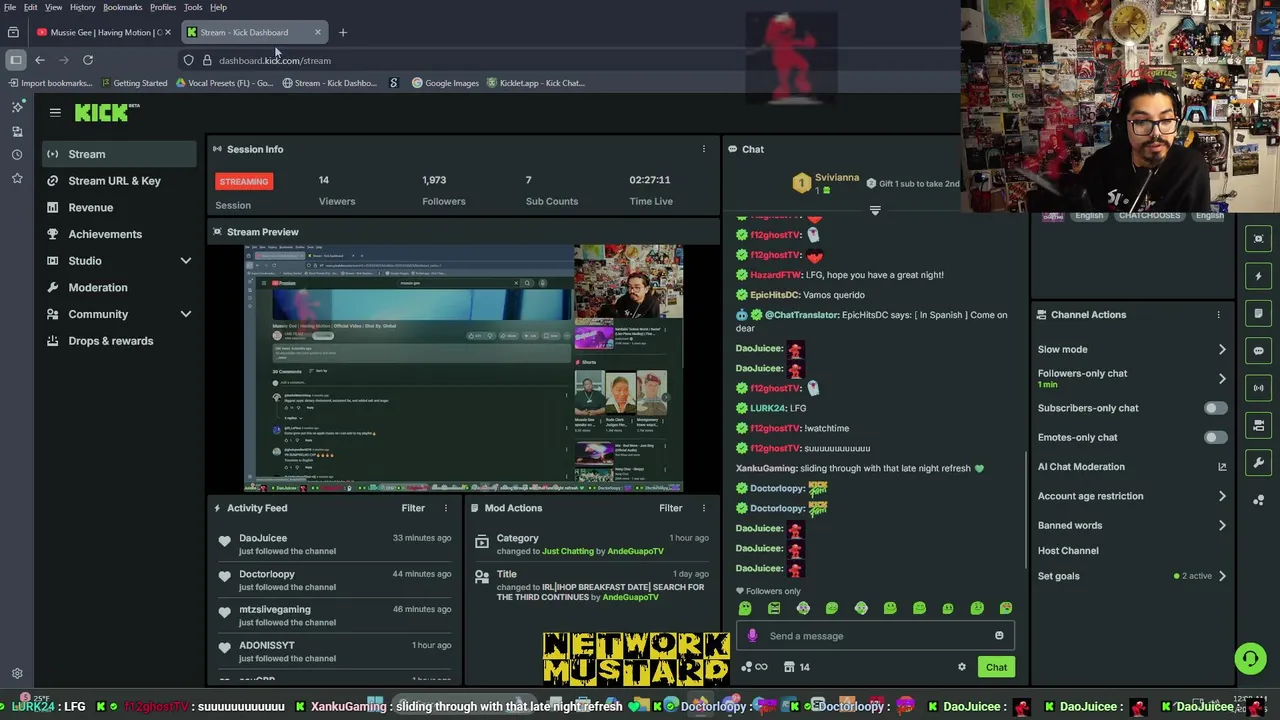1280x720 pixels.
Task: Open Banned words chevron
Action: pos(1221,525)
